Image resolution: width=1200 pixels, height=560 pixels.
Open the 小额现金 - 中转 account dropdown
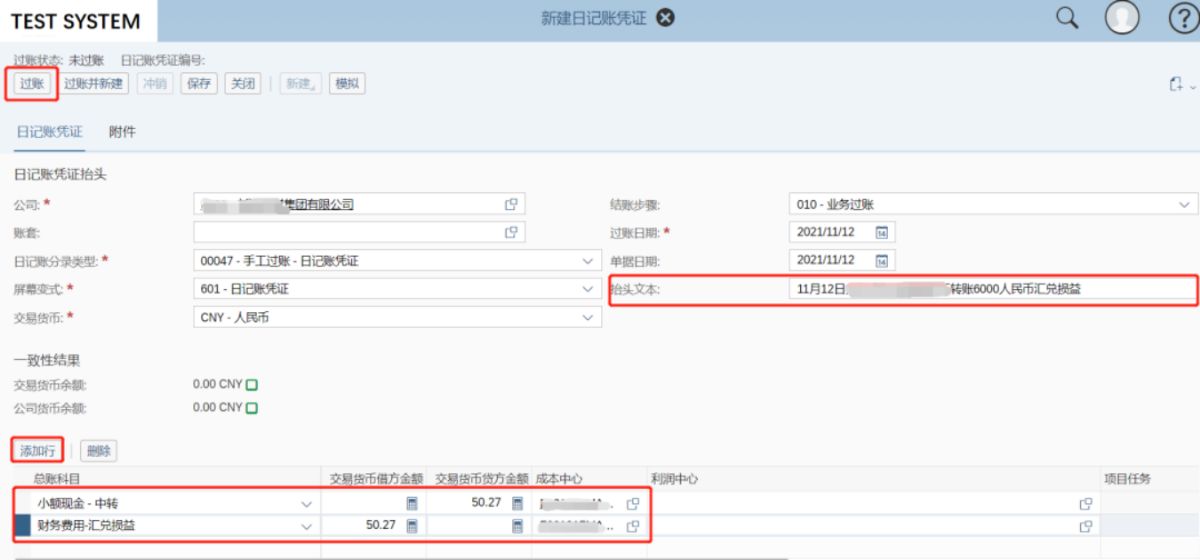click(x=305, y=503)
